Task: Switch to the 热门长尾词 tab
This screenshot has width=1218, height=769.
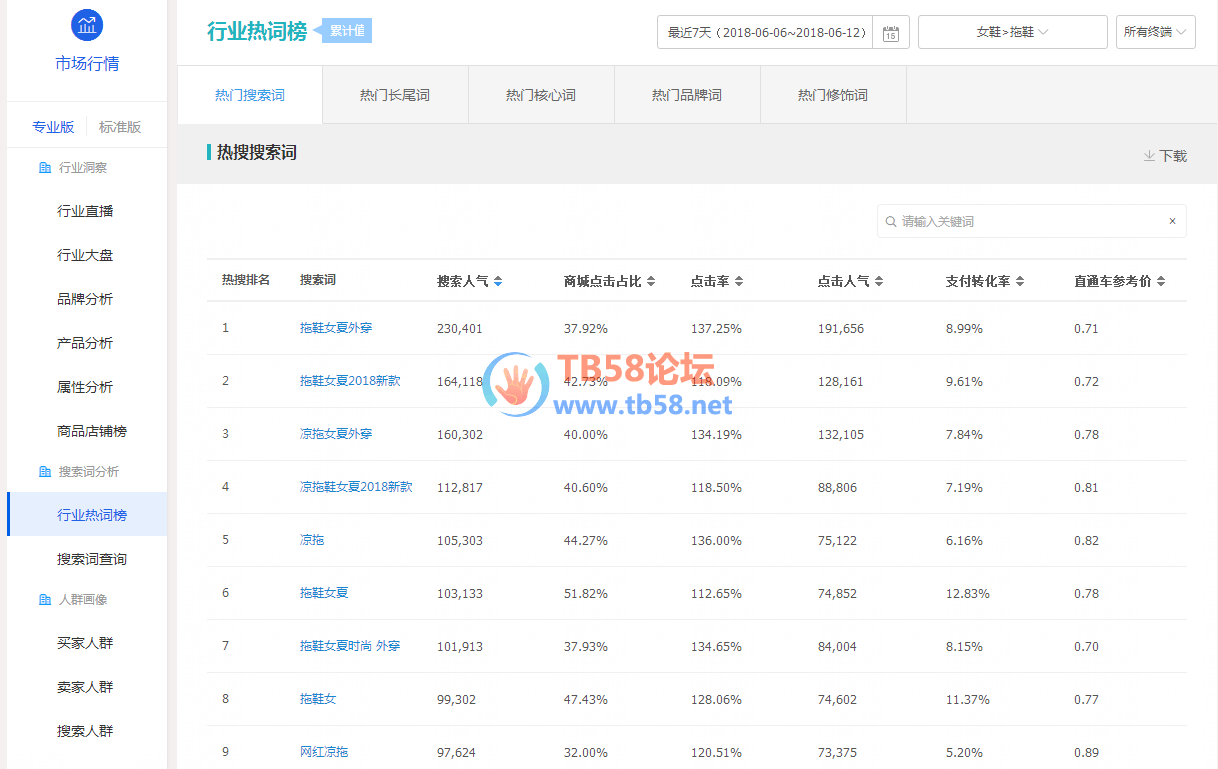Action: [x=395, y=96]
